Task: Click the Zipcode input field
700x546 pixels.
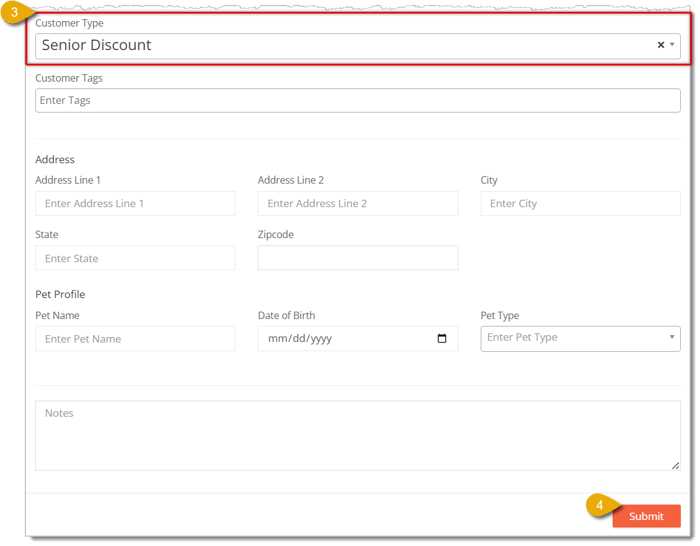Action: click(358, 258)
